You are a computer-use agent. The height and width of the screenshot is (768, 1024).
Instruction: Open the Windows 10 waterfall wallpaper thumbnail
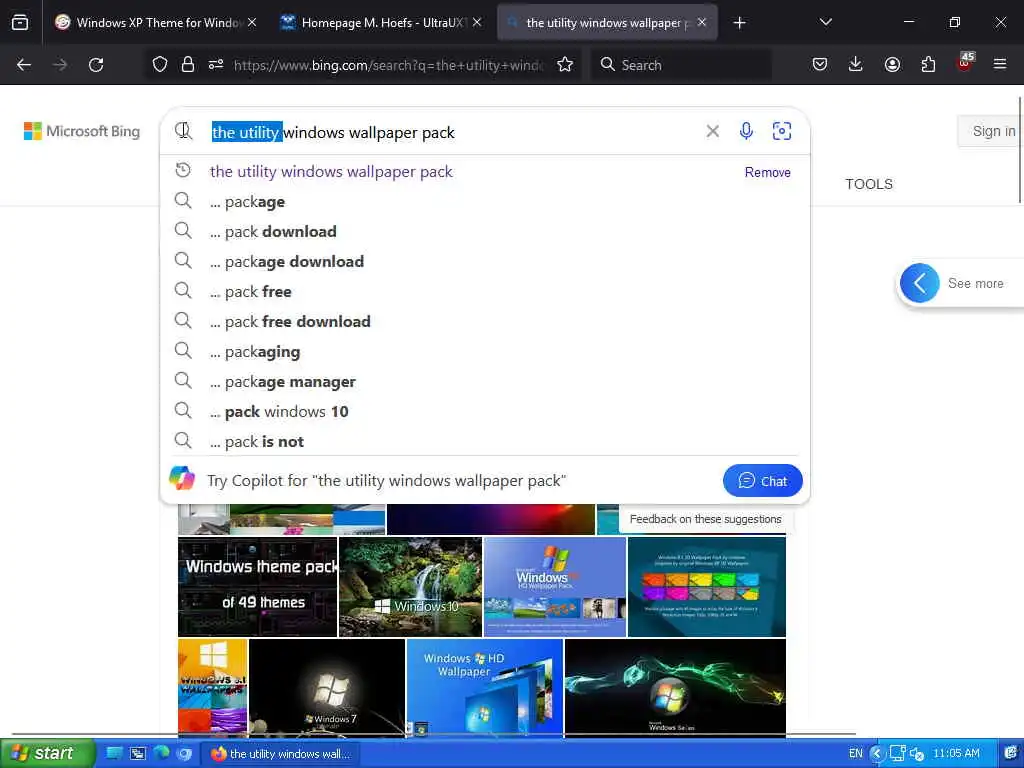[x=410, y=587]
